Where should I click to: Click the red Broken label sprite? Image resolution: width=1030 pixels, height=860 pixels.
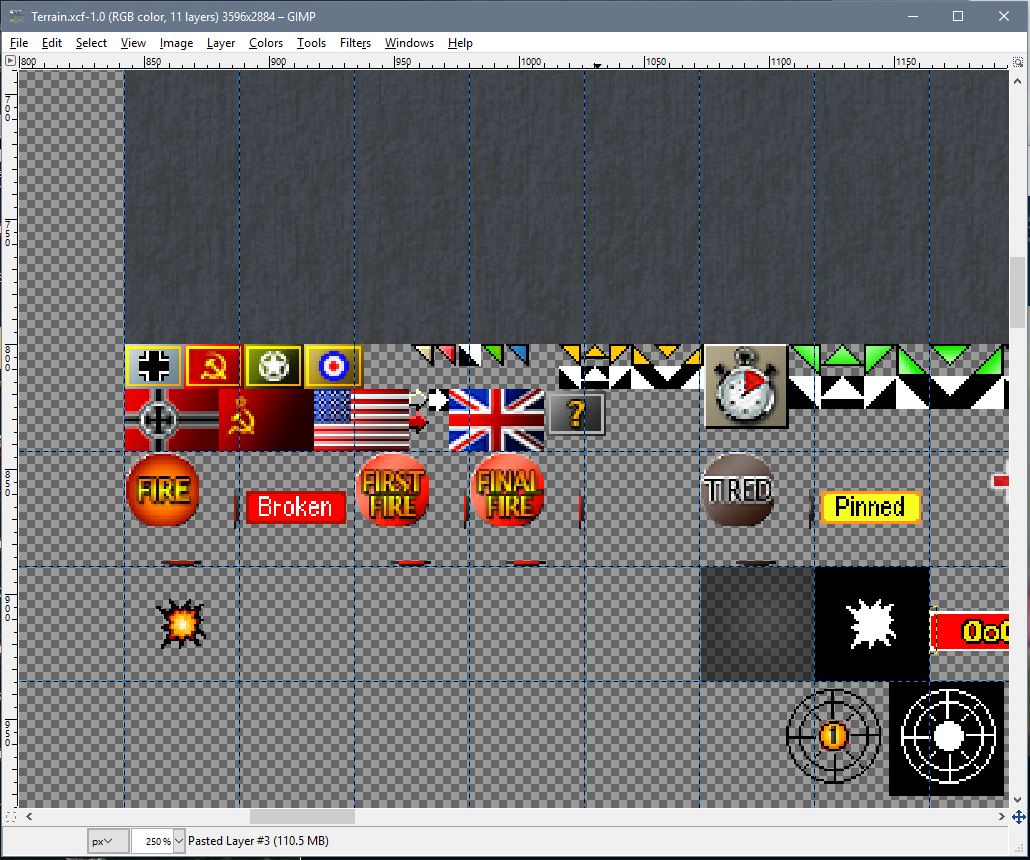(x=296, y=507)
